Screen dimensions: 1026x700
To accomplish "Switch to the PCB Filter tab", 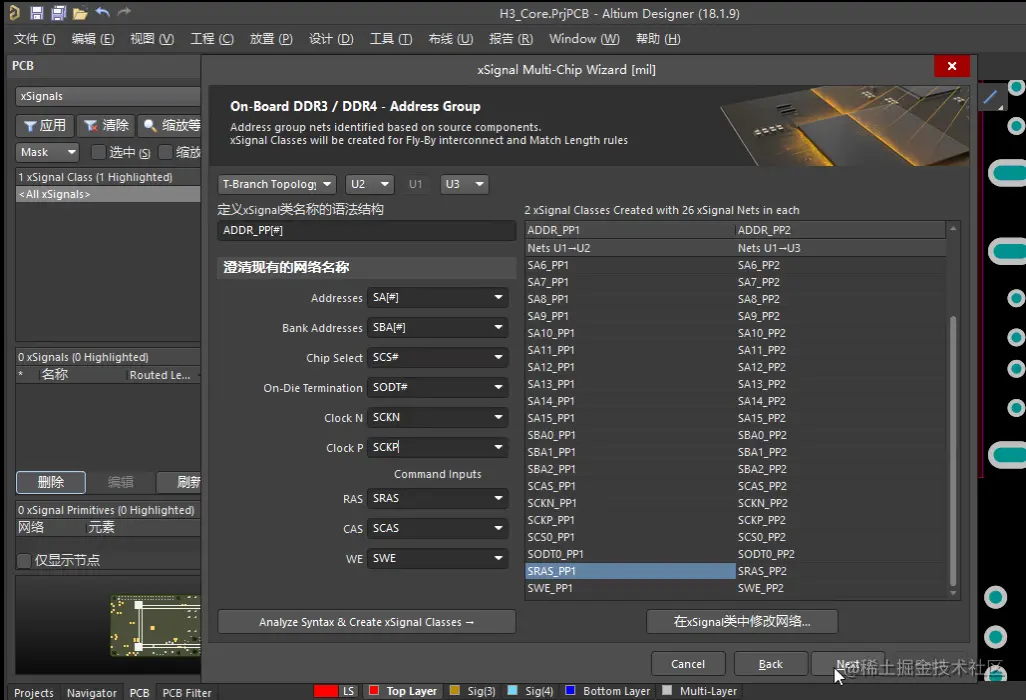I will point(186,692).
